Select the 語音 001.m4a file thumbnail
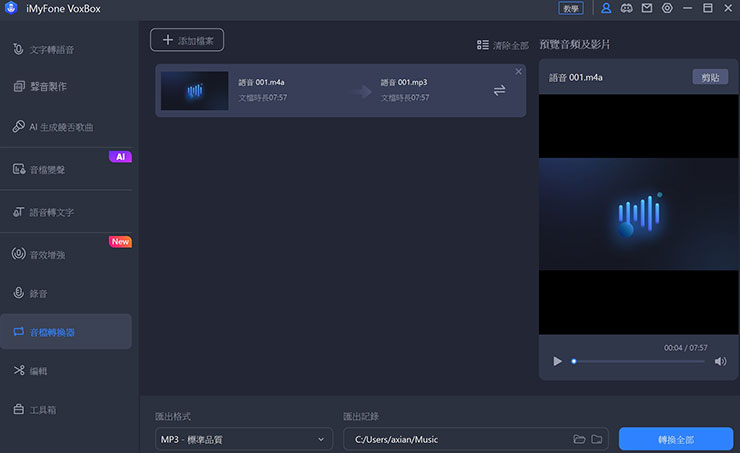 [194, 91]
